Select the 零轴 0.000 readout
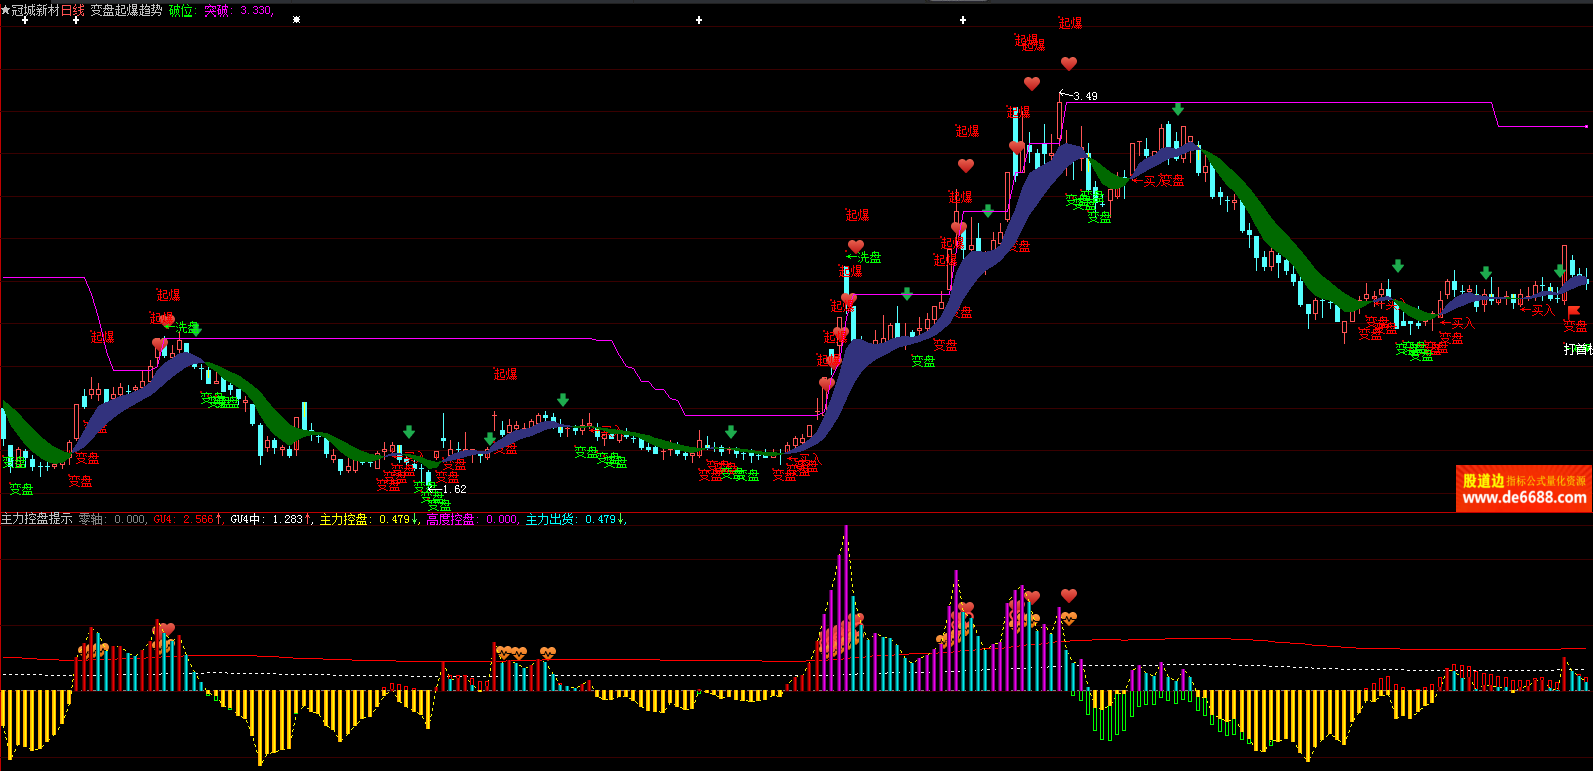 coord(112,519)
